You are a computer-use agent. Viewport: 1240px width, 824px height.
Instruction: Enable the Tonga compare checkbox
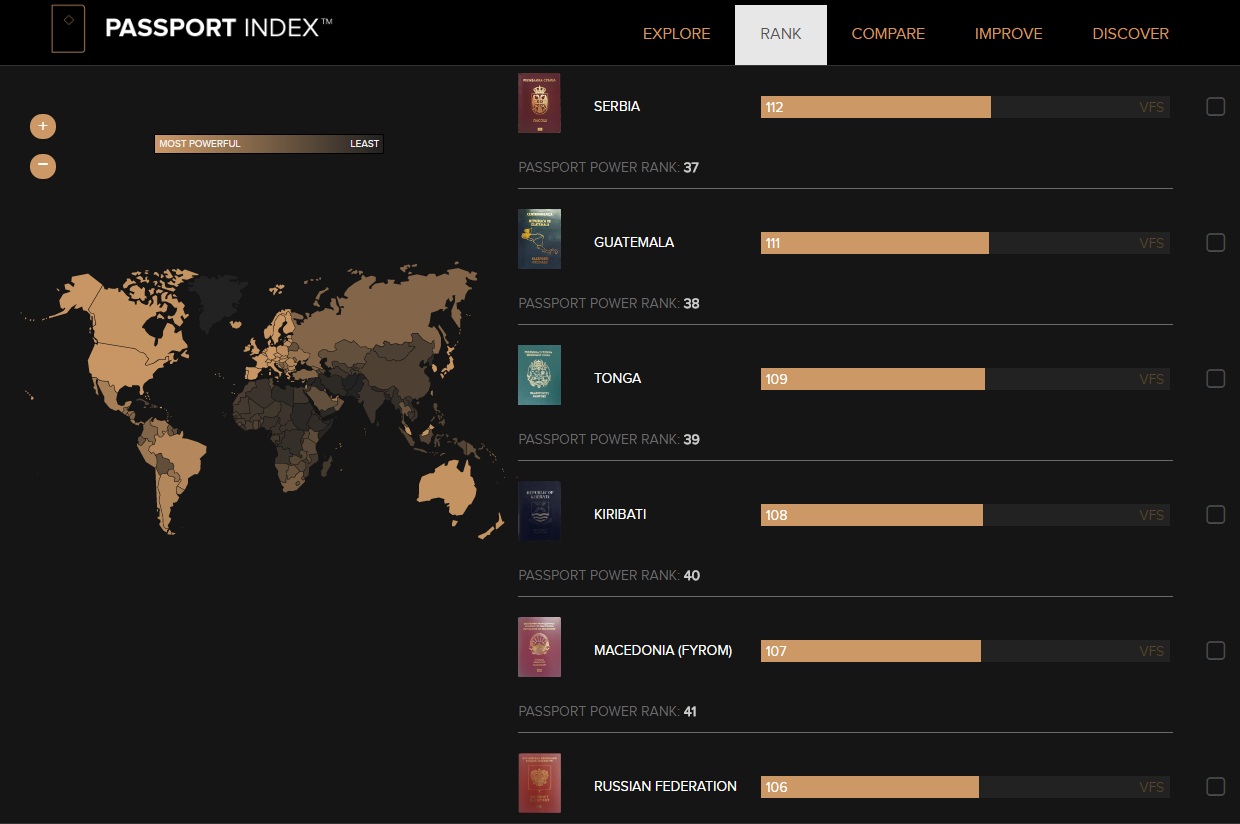point(1215,379)
